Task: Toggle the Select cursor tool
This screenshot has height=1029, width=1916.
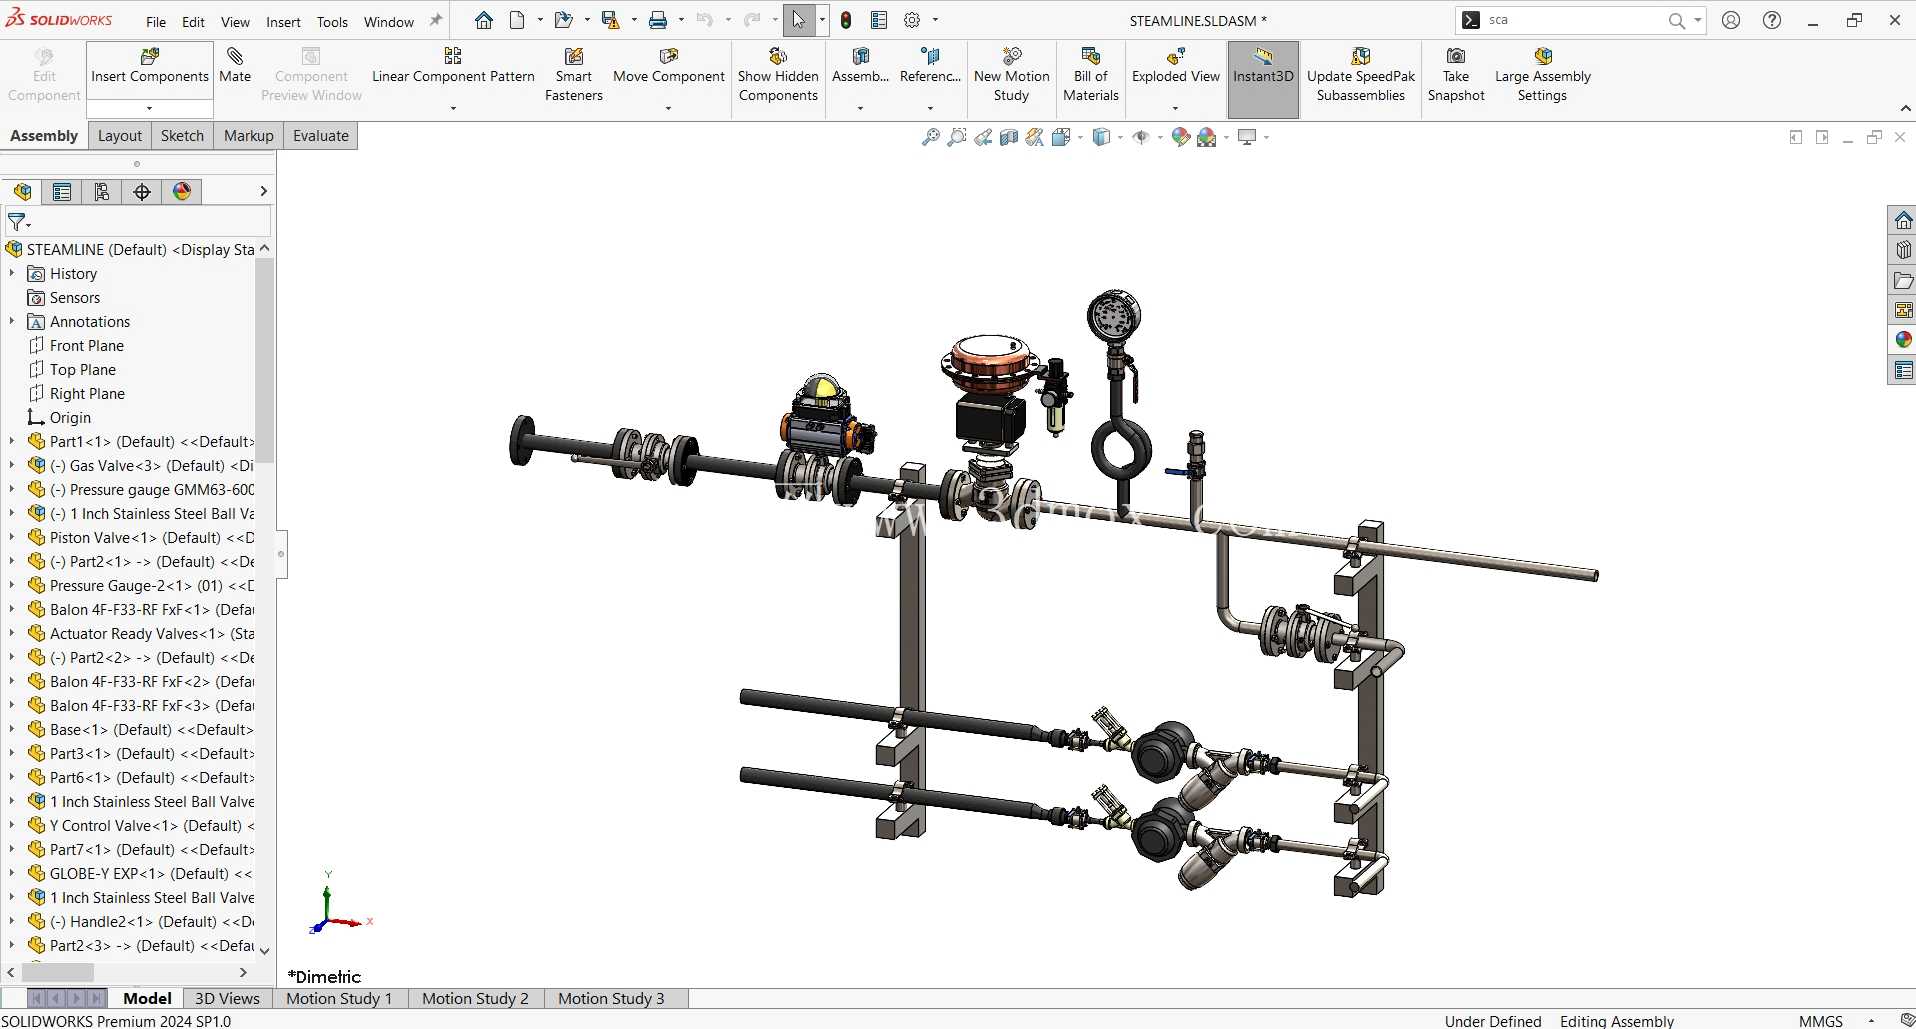Action: point(798,20)
